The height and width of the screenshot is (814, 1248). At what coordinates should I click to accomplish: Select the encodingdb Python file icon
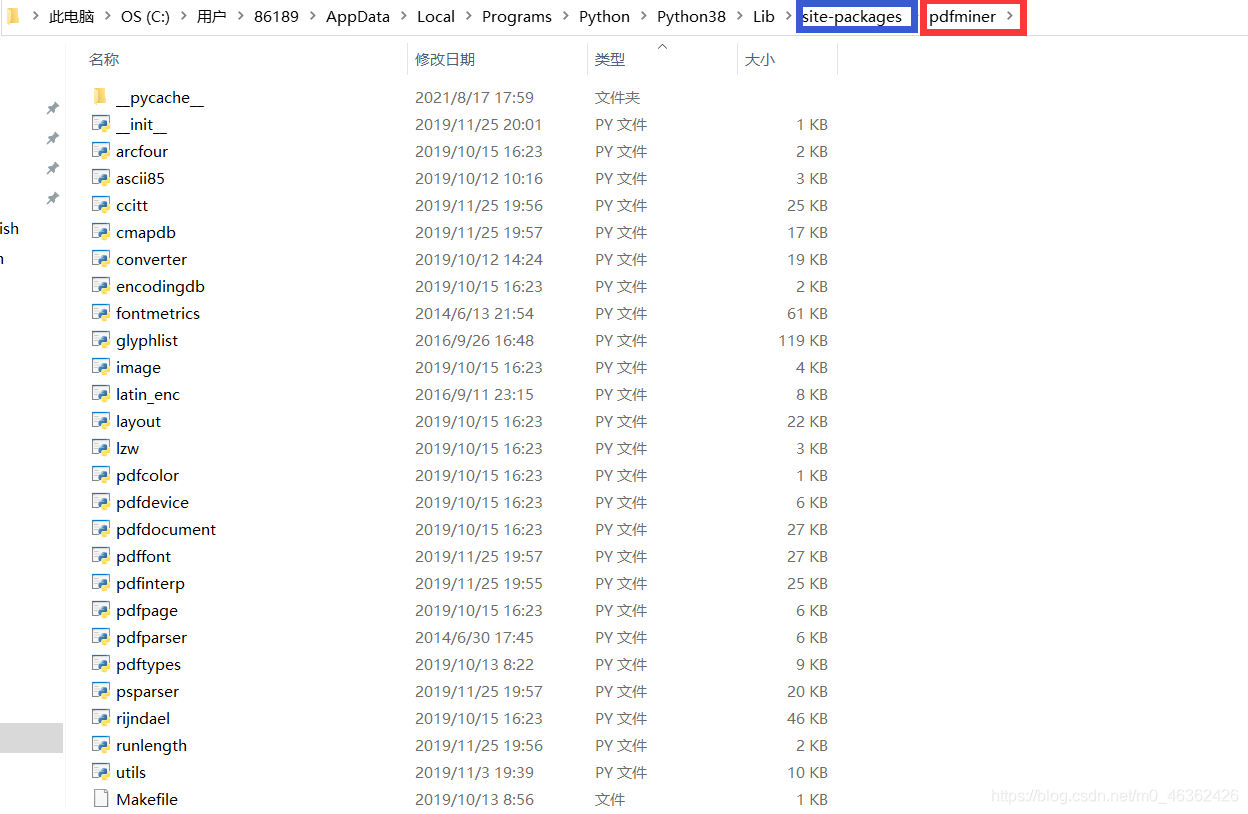click(x=101, y=285)
